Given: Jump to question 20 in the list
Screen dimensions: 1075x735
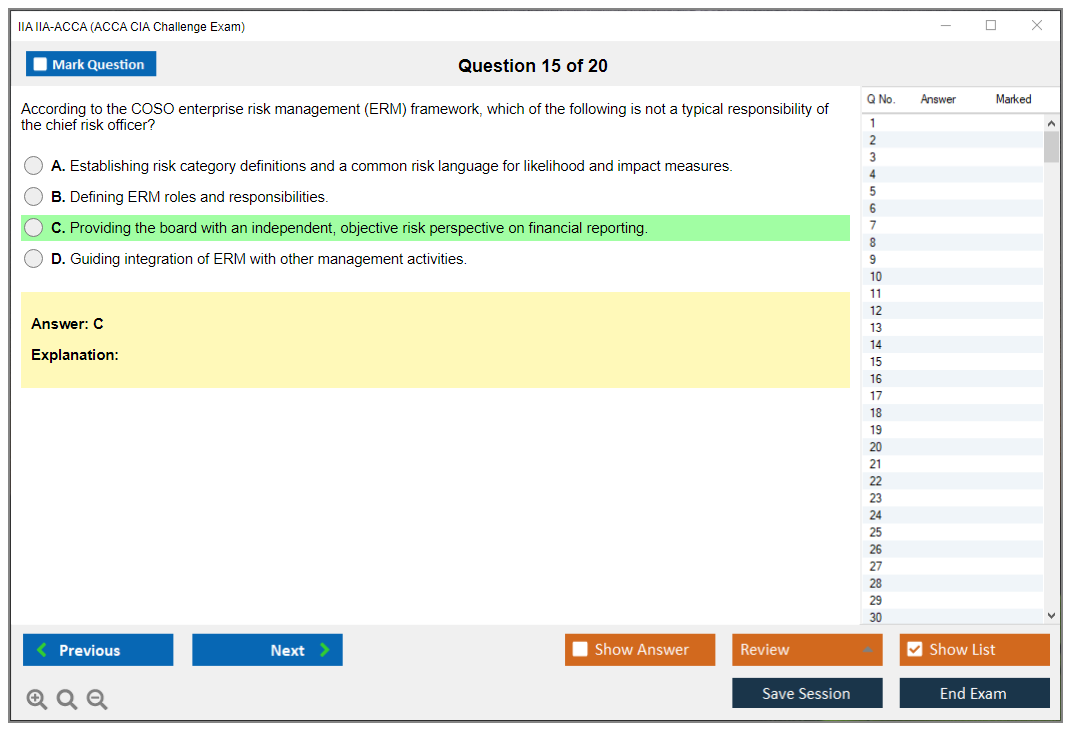Looking at the screenshot, I should [x=950, y=447].
